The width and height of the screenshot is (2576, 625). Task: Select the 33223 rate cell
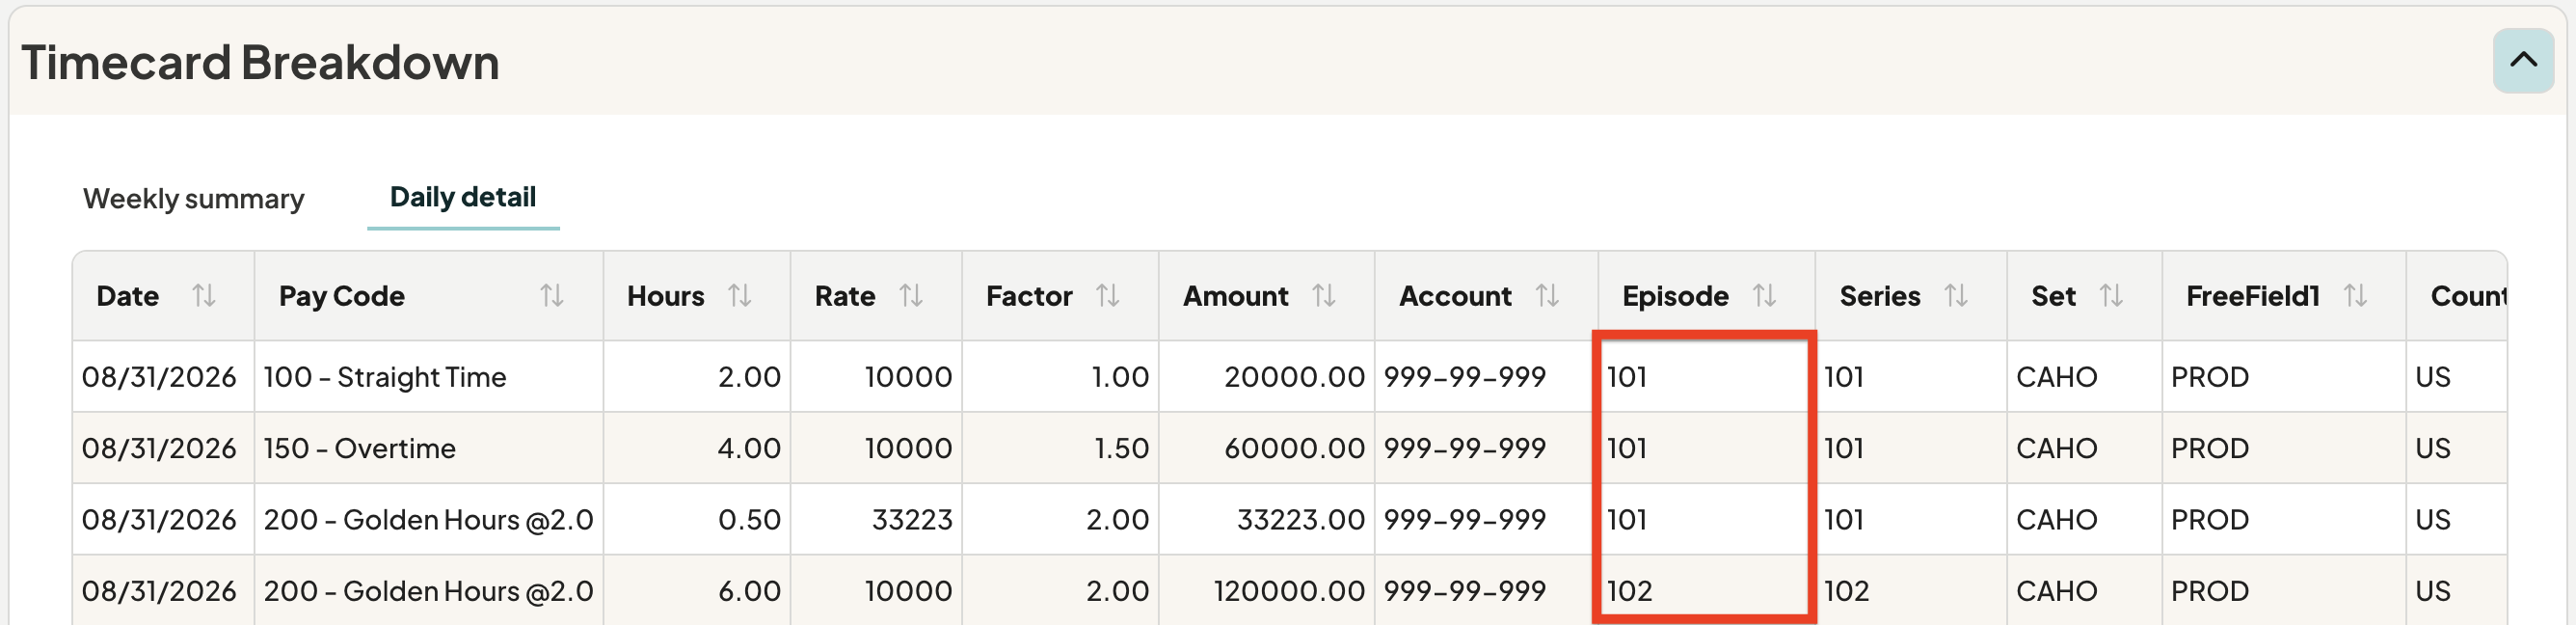876,520
